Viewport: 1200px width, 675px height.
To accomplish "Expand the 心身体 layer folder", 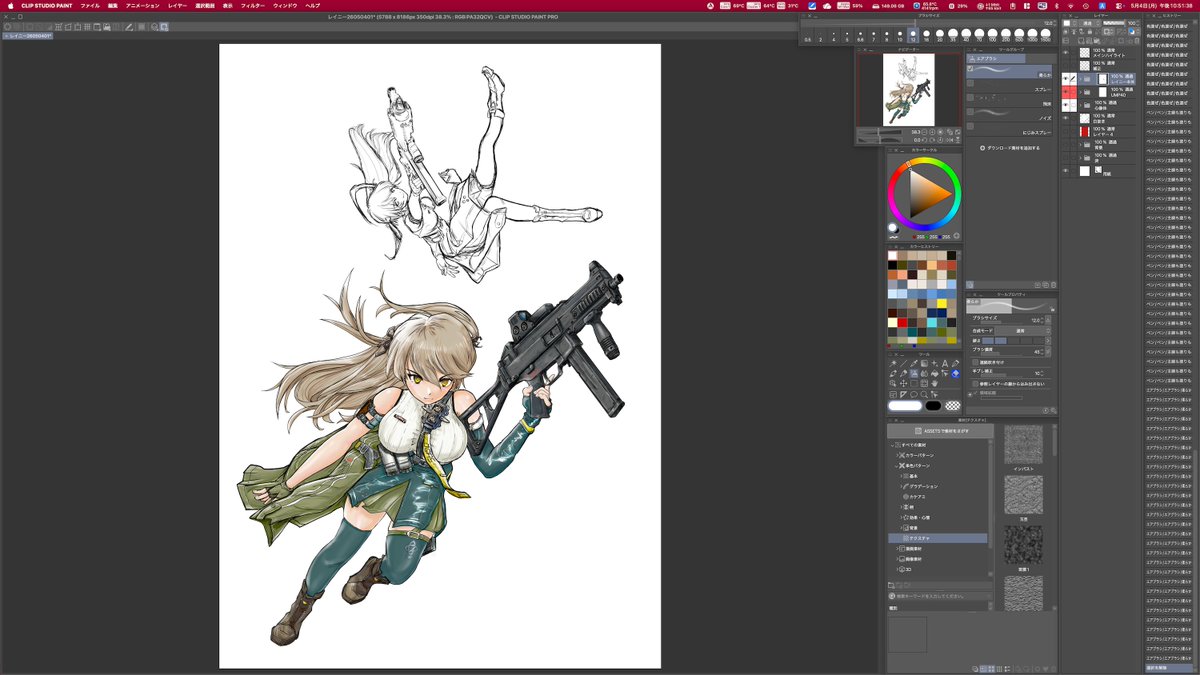I will 1081,105.
